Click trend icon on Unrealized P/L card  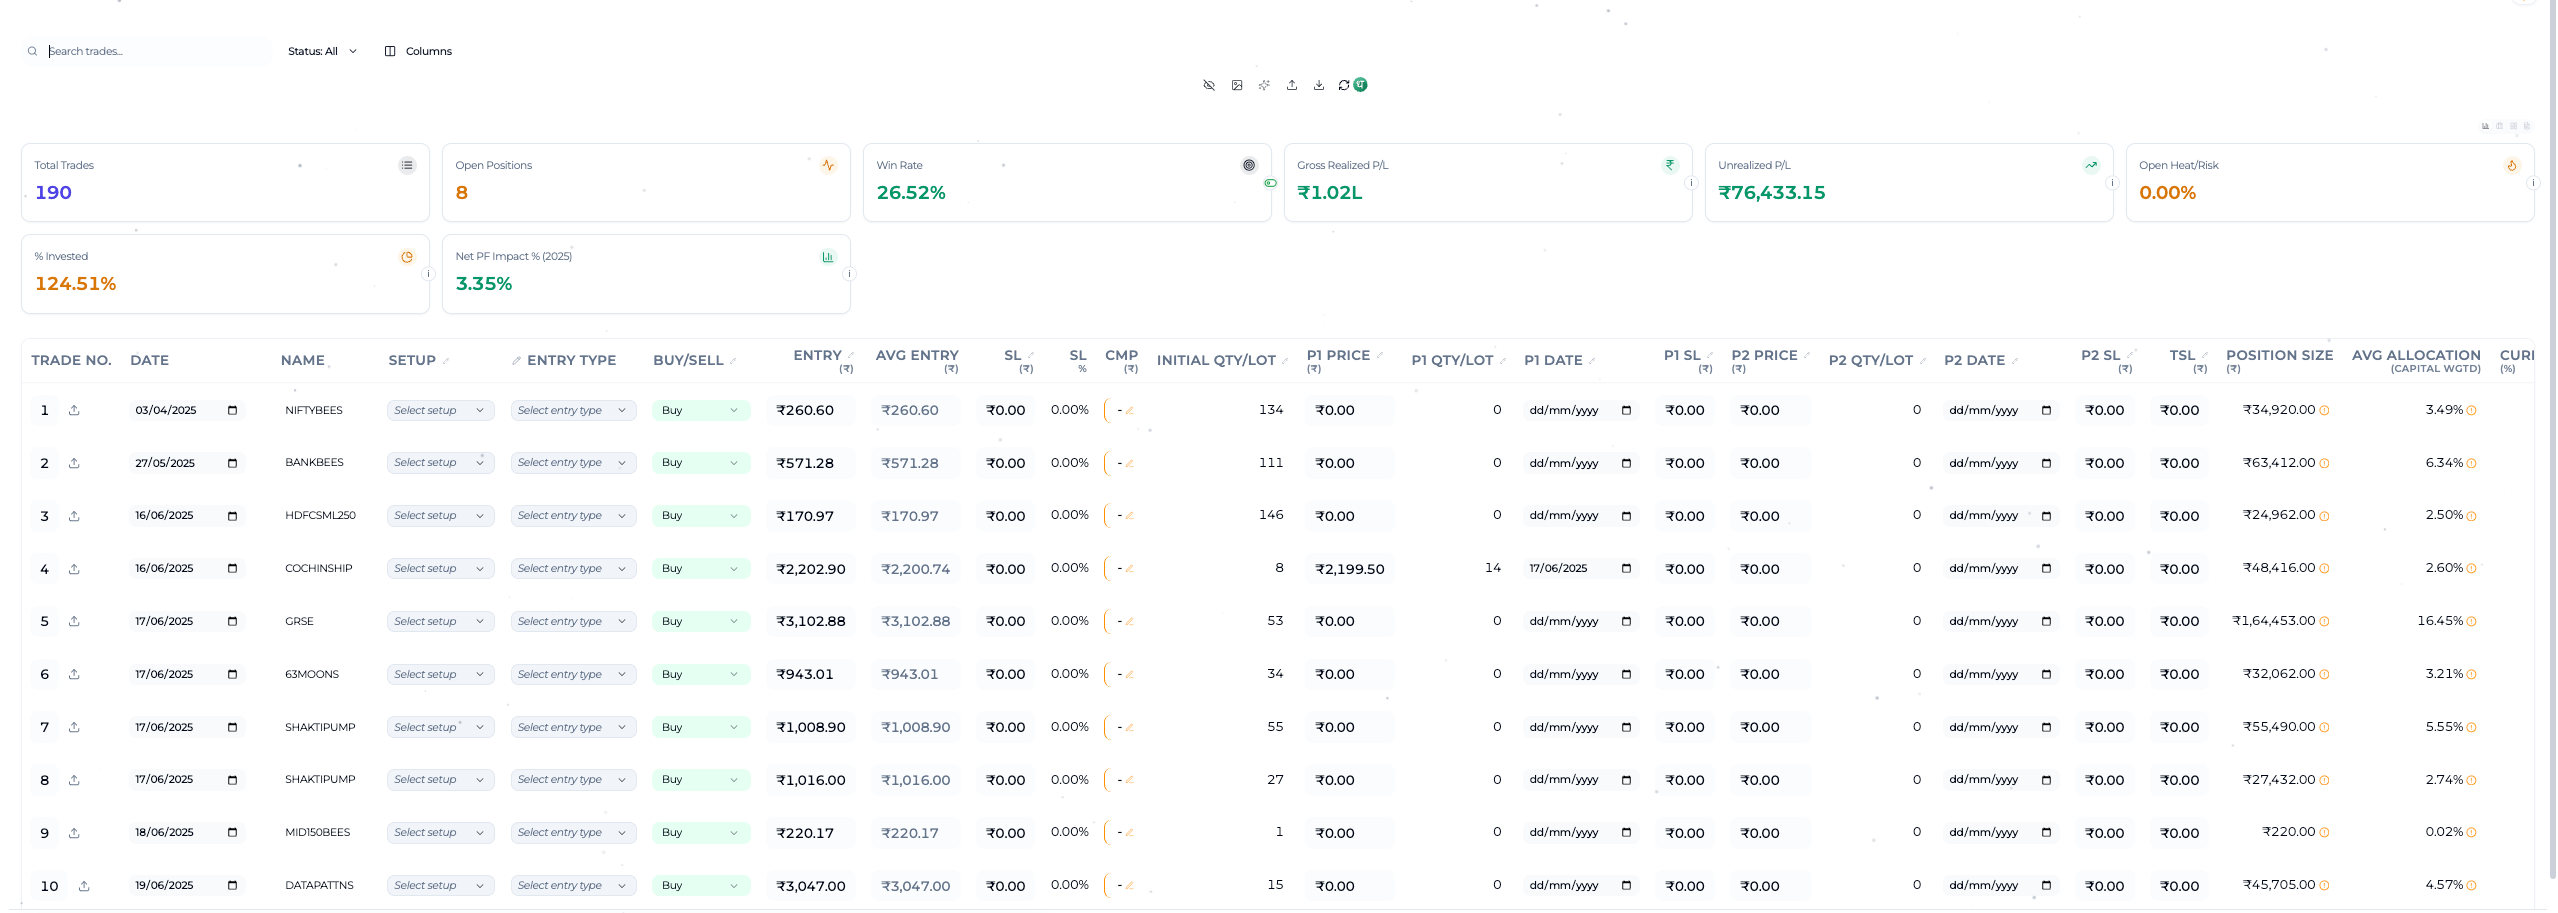pos(2091,166)
